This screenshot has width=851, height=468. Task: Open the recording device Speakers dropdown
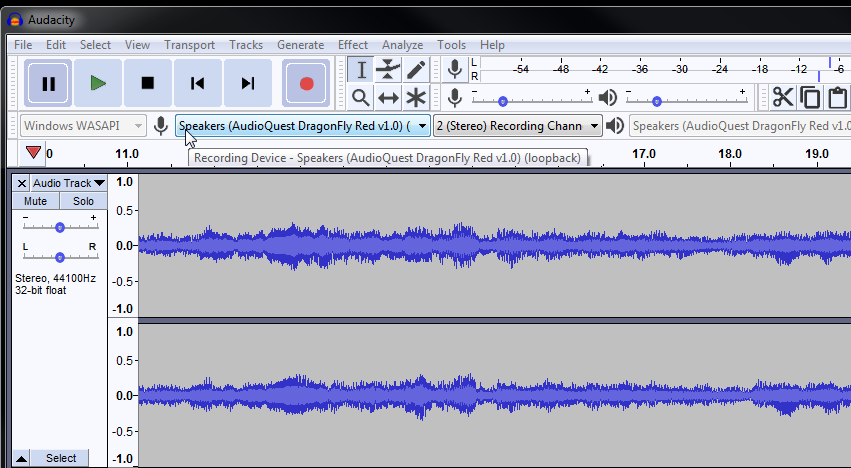click(302, 126)
